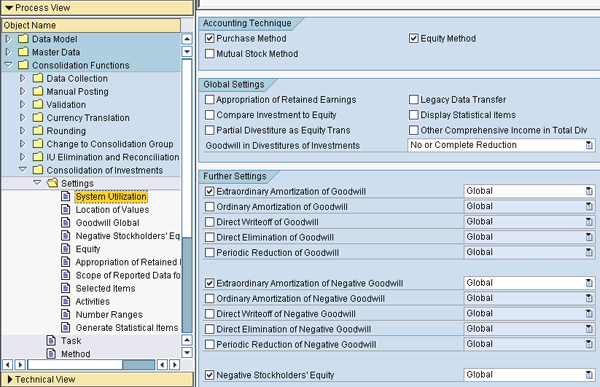Screen dimensions: 600x387
Task: Open Extraordinary Amortization of Negative Goodwill dropdown
Action: click(589, 283)
